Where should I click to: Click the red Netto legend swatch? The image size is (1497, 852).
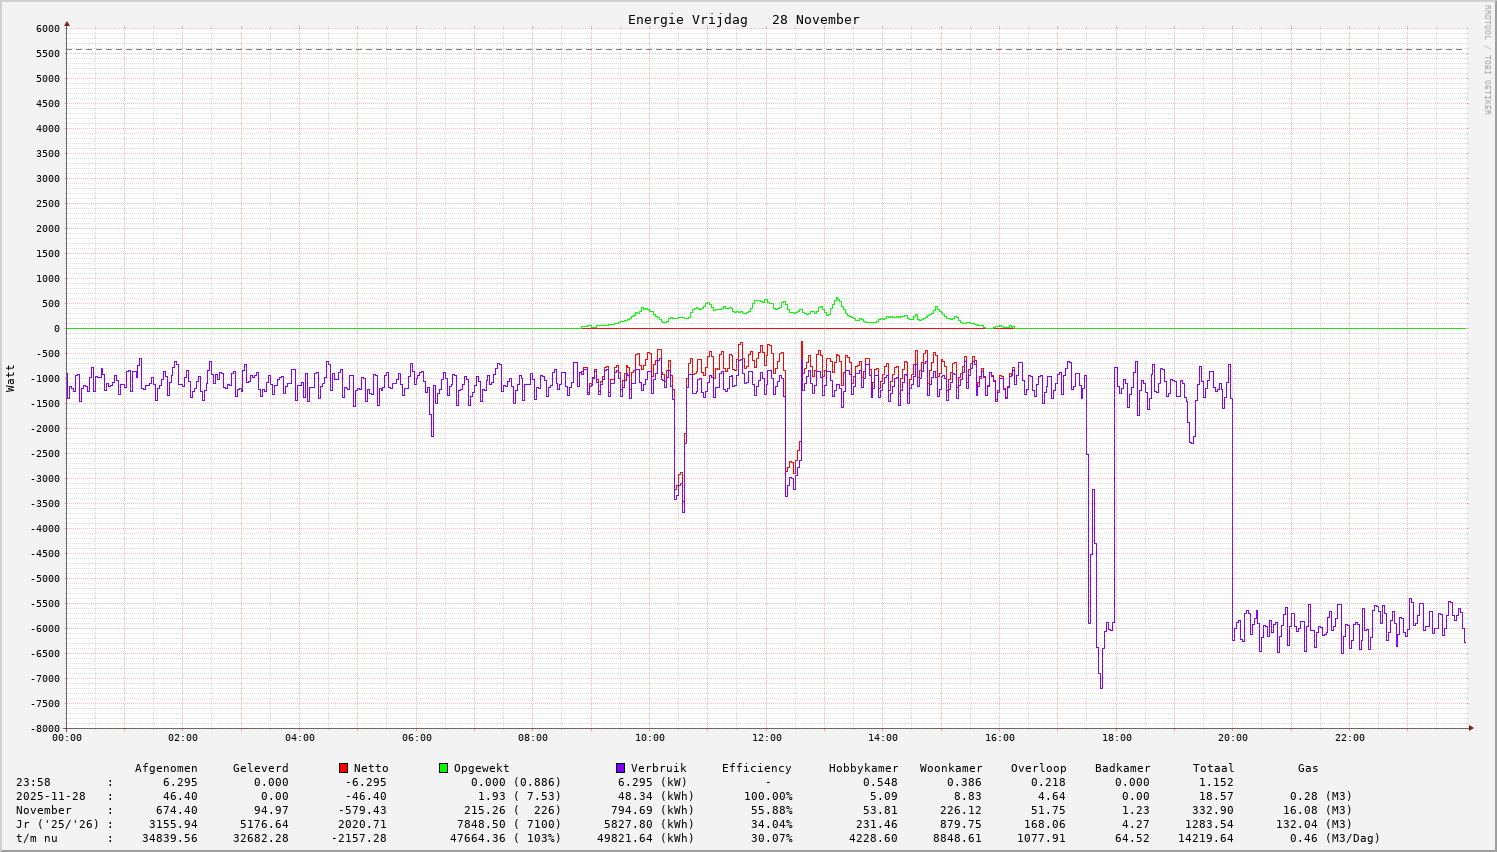click(343, 768)
